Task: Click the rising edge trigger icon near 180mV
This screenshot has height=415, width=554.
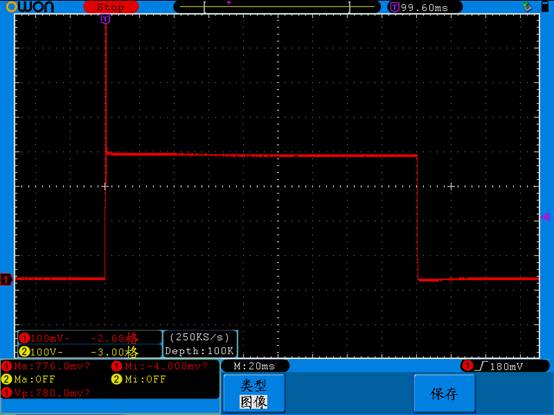Action: [481, 366]
